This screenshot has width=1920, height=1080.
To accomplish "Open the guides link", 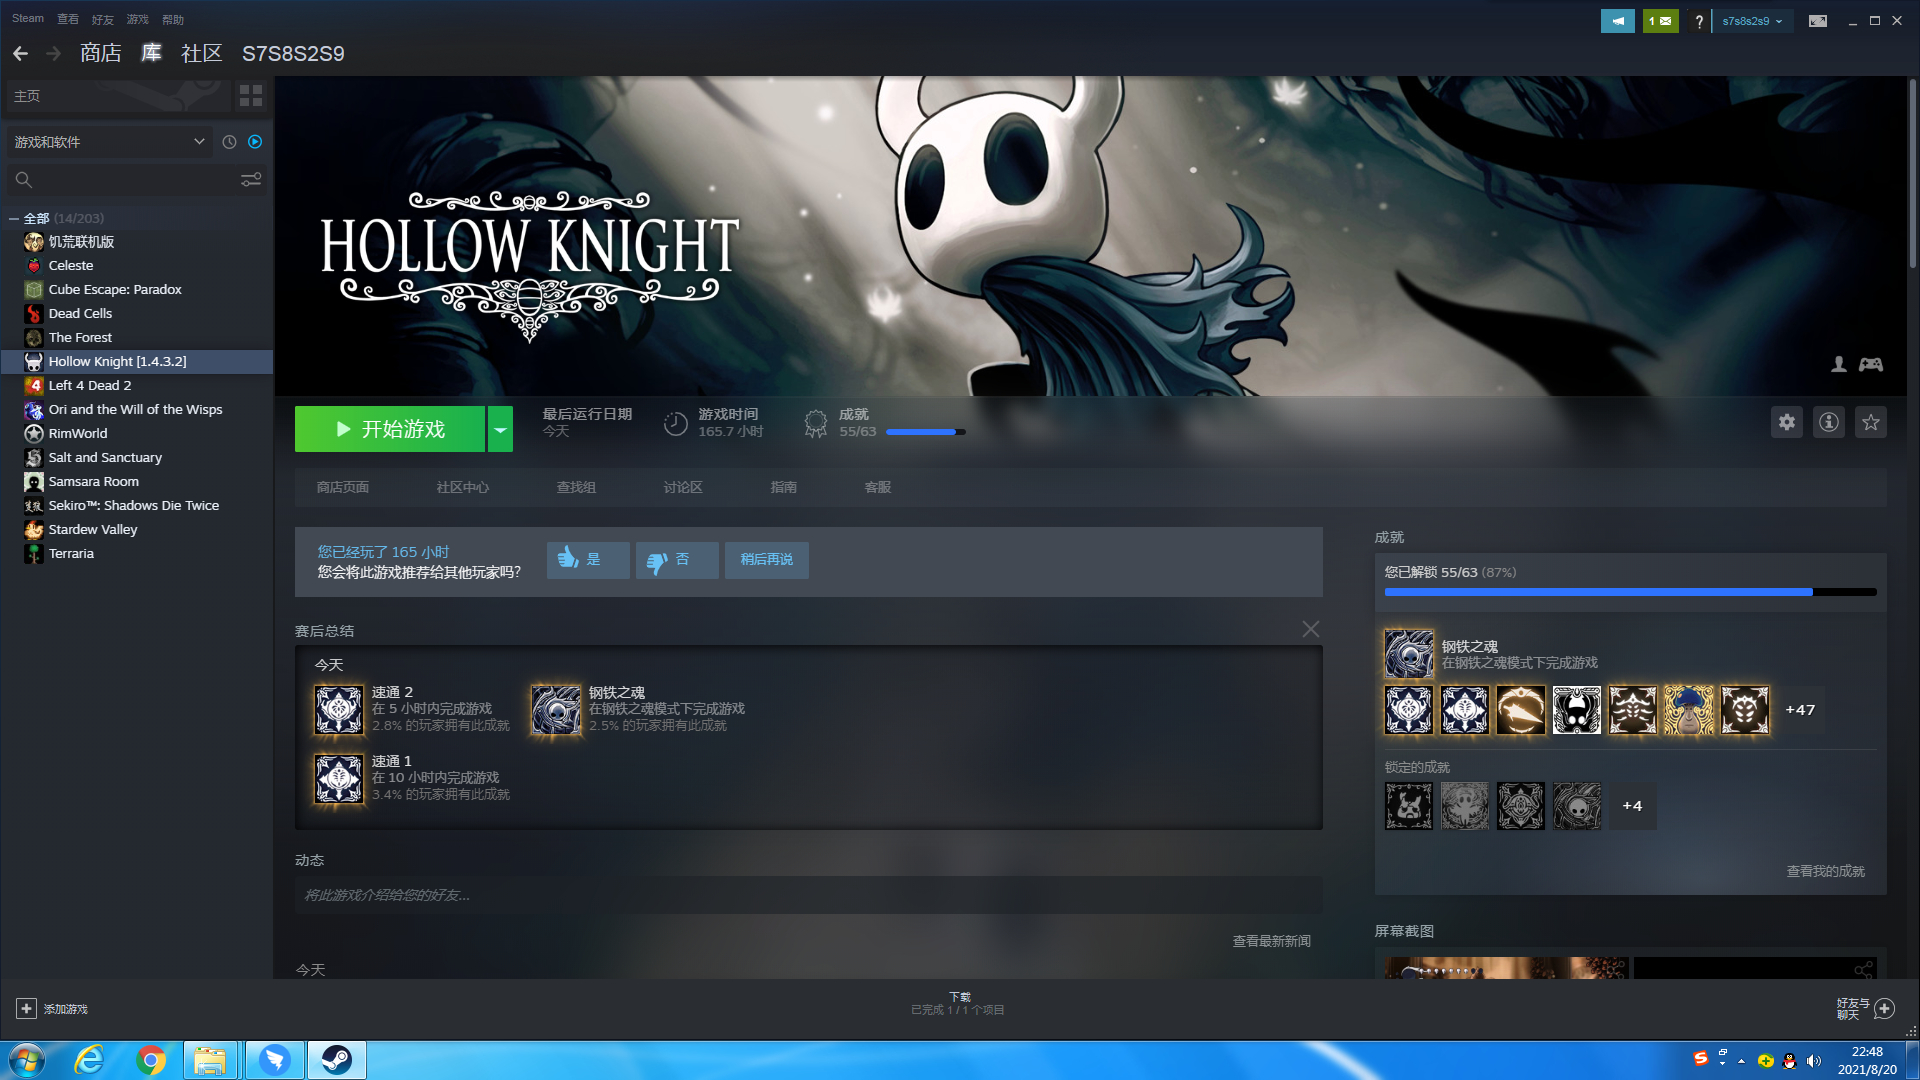I will coord(784,487).
